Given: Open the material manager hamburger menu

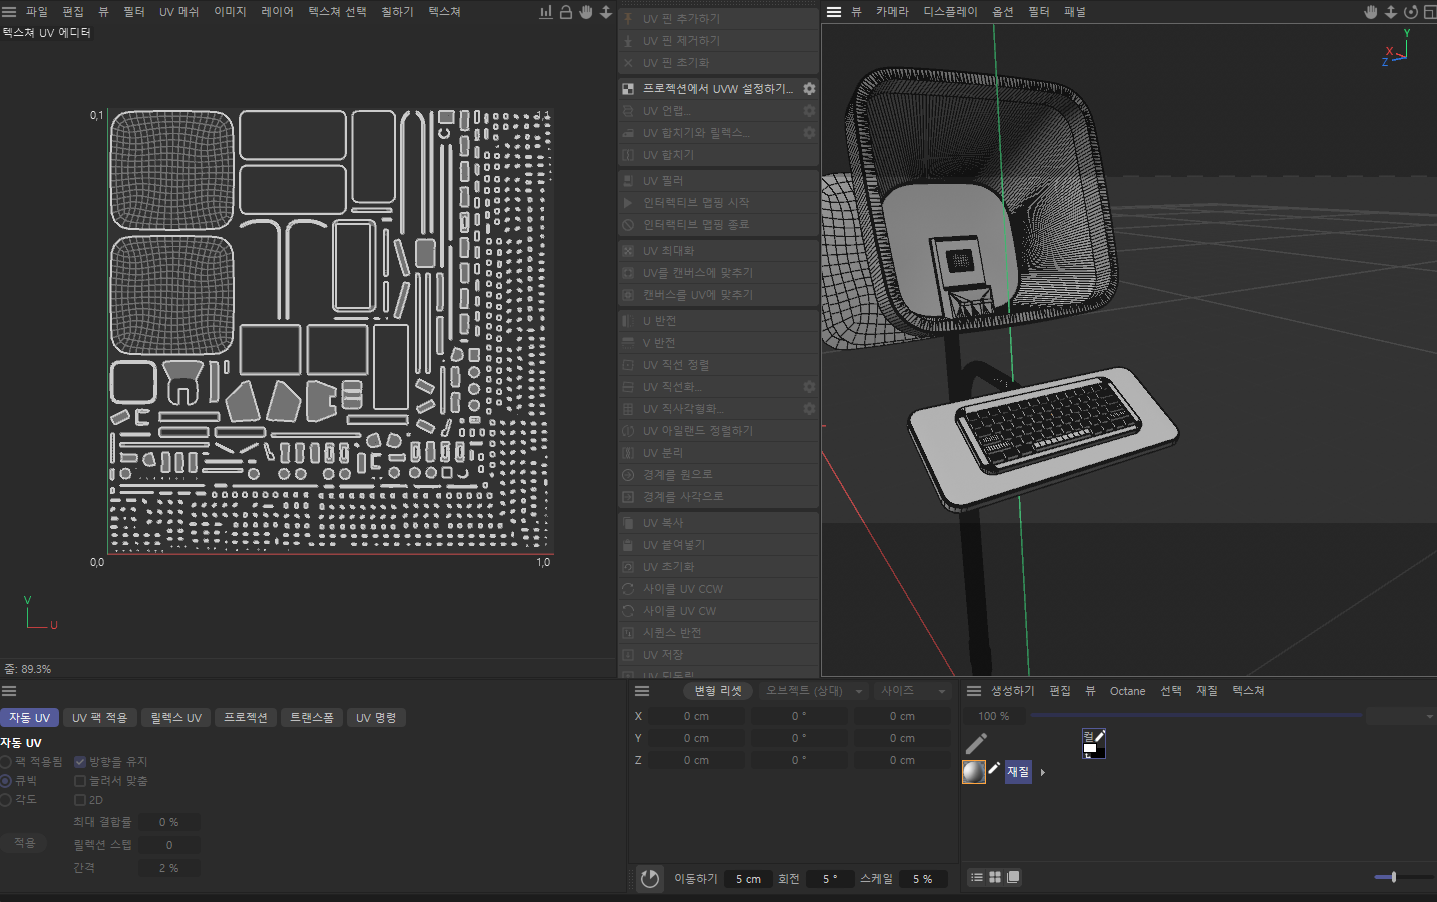Looking at the screenshot, I should pos(974,691).
